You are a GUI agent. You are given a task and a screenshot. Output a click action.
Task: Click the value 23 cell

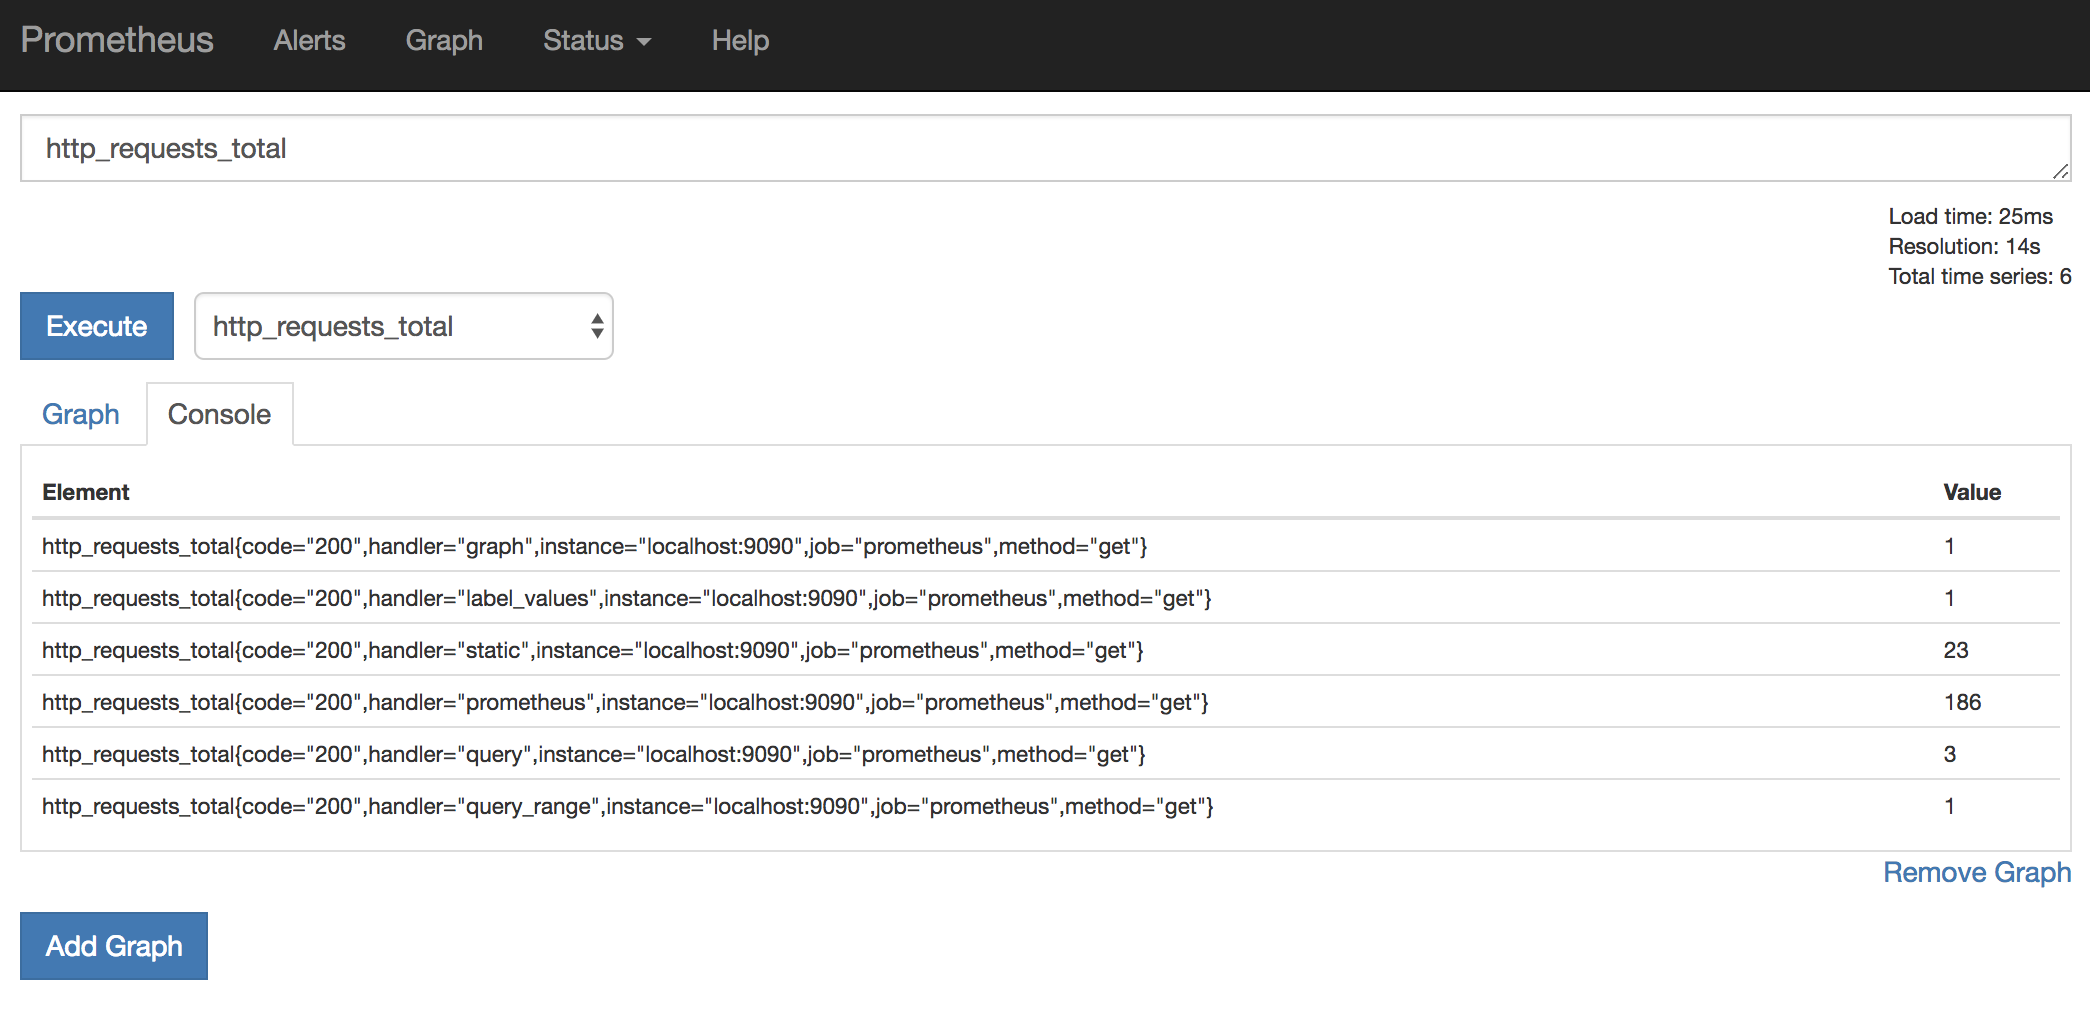coord(1956,650)
